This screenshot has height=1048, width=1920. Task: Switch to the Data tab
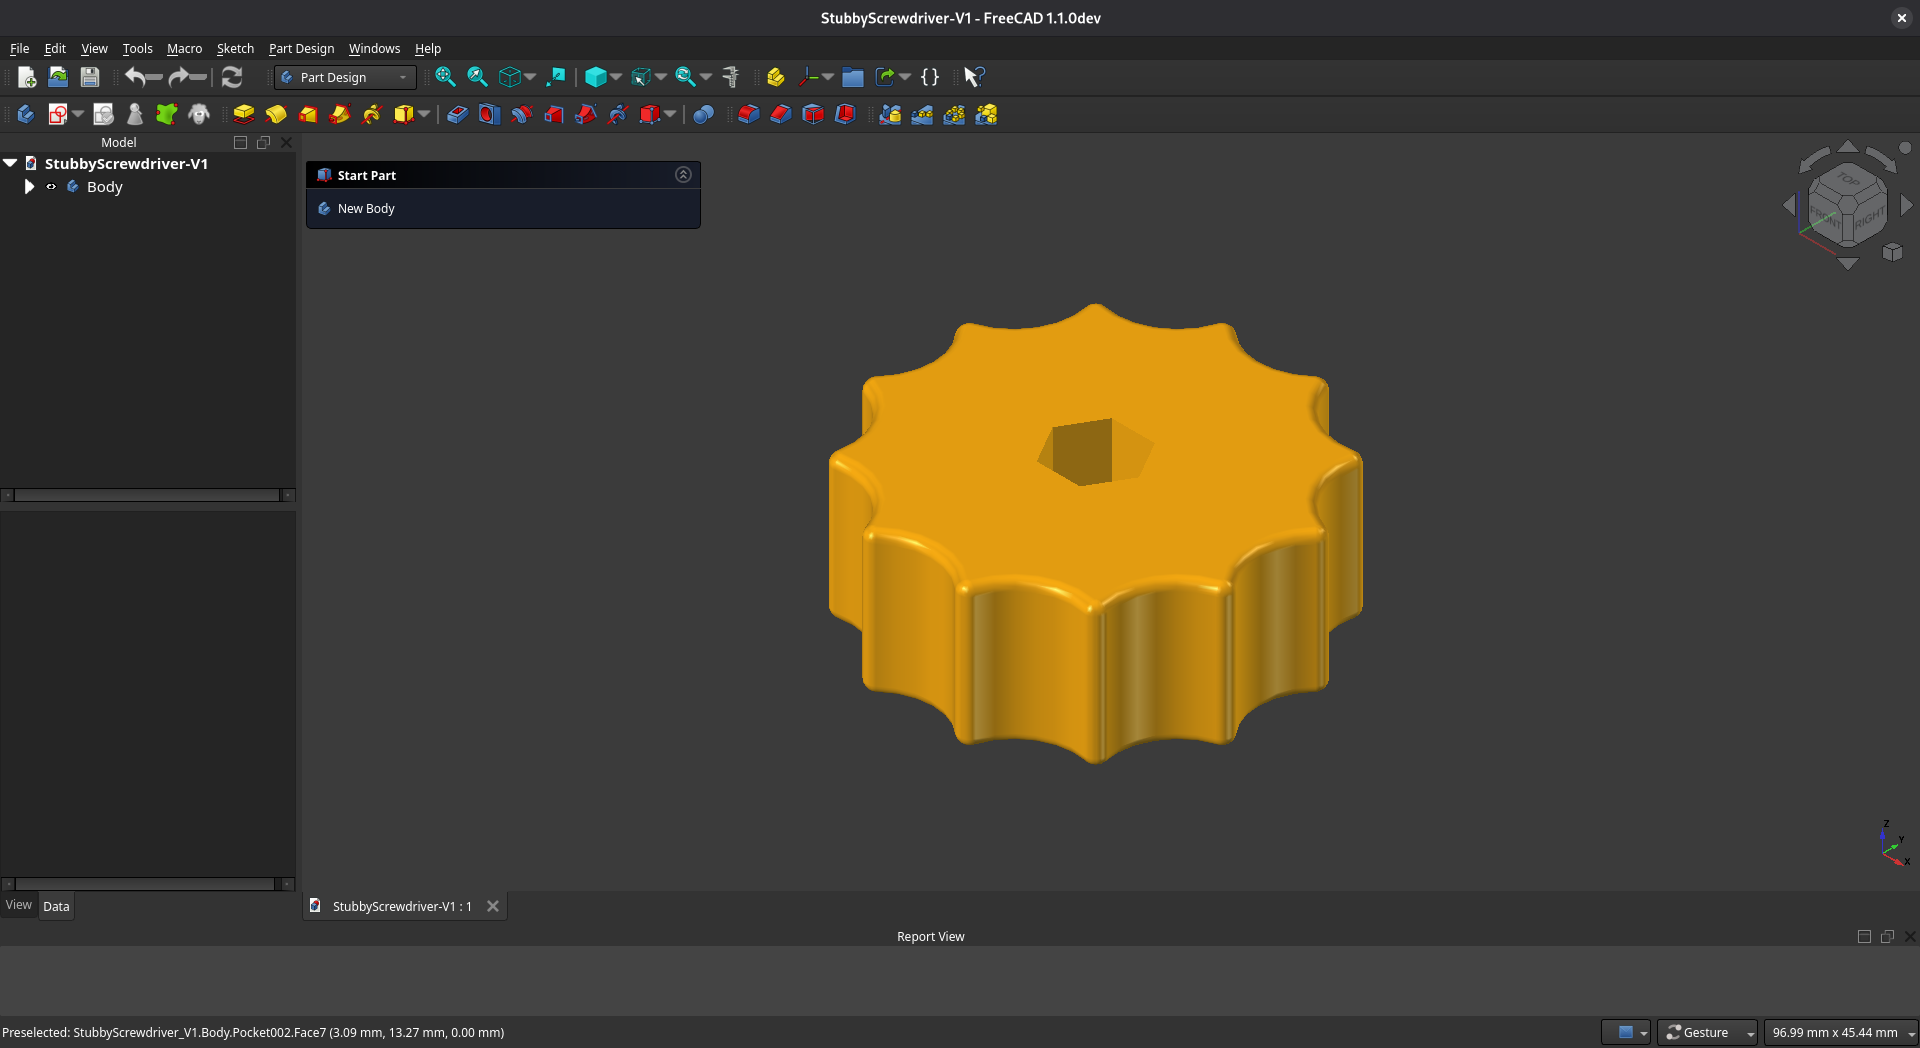click(x=56, y=906)
